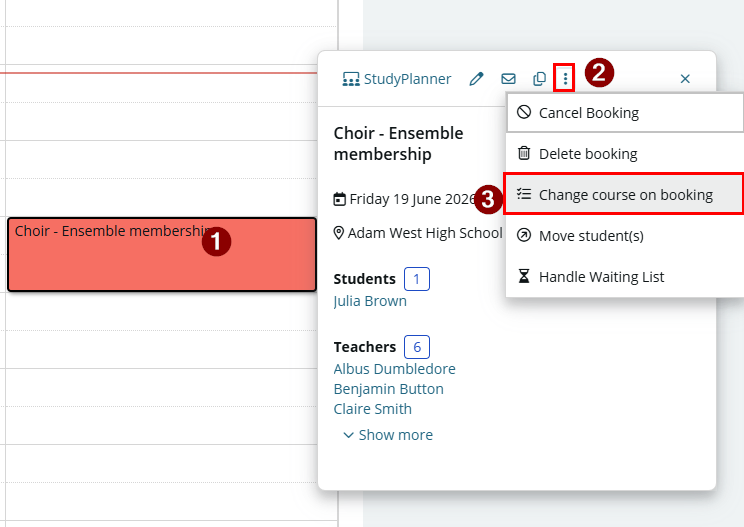
Task: Click the students count badge
Action: click(417, 279)
